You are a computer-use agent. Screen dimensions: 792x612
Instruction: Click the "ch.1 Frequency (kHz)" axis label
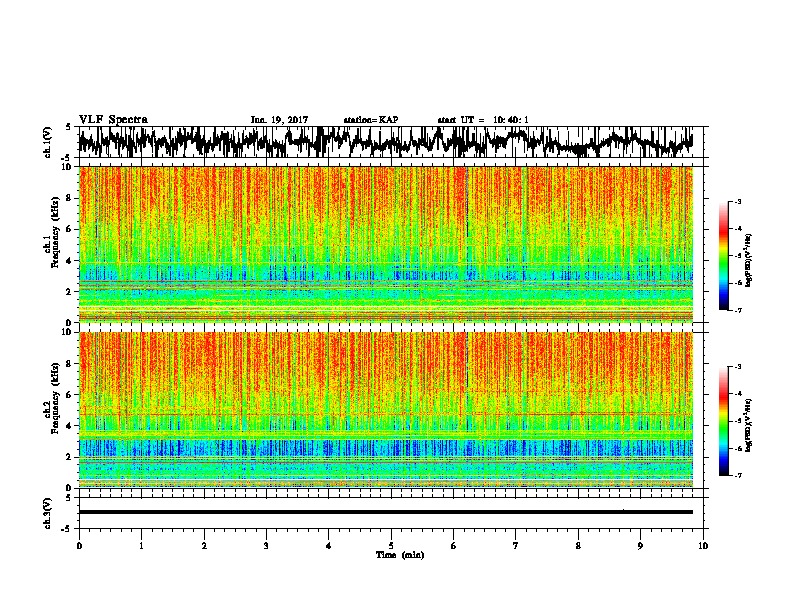(x=52, y=232)
